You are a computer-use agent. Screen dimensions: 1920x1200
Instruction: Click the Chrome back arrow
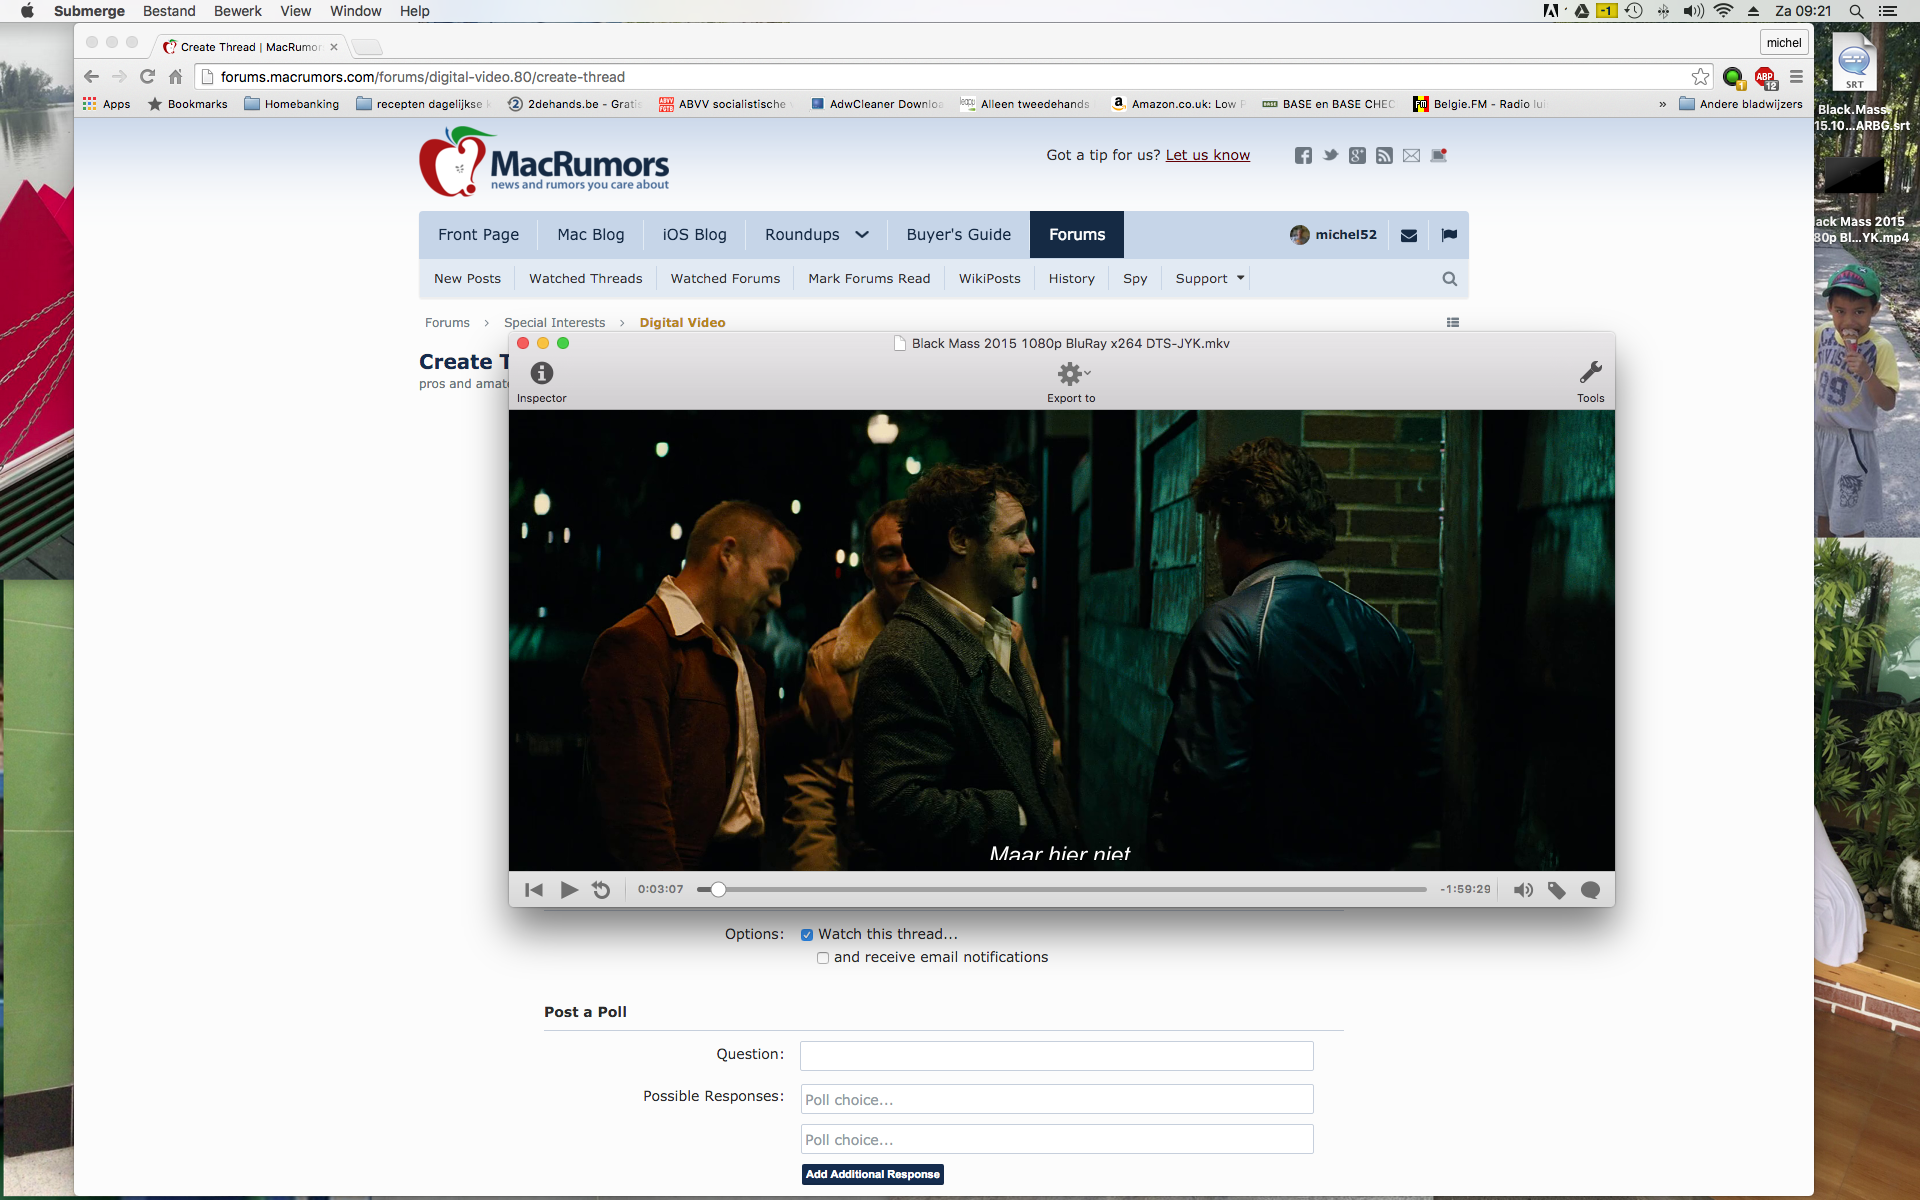(x=91, y=77)
